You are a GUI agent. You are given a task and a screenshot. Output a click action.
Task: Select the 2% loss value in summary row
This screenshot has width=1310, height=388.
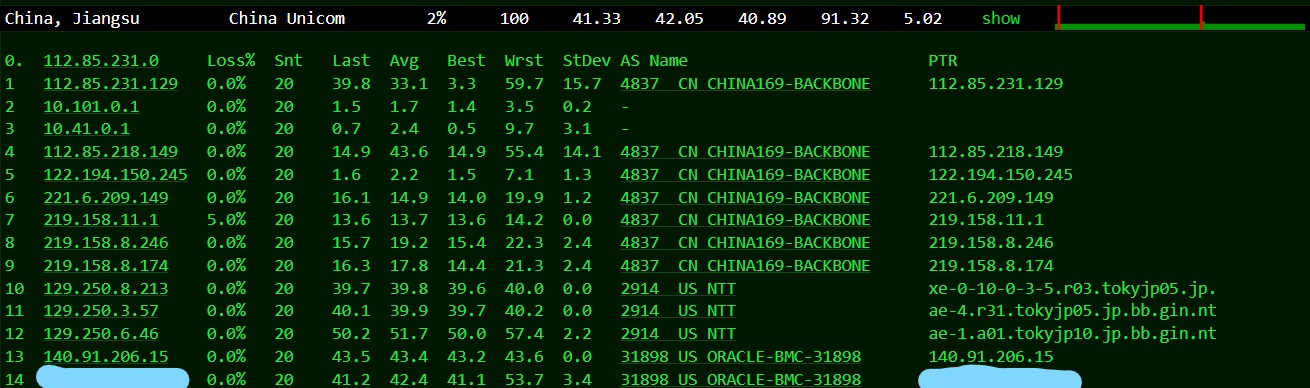click(437, 18)
